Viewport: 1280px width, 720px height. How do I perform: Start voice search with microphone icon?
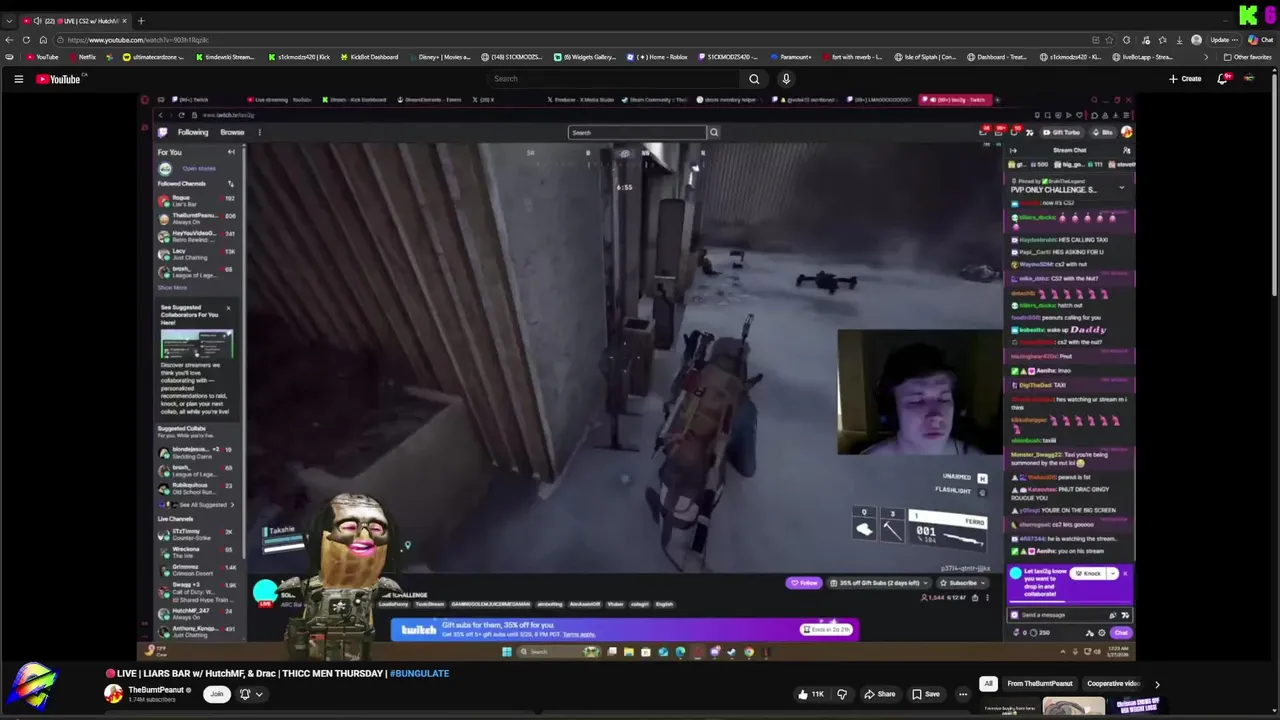click(786, 79)
